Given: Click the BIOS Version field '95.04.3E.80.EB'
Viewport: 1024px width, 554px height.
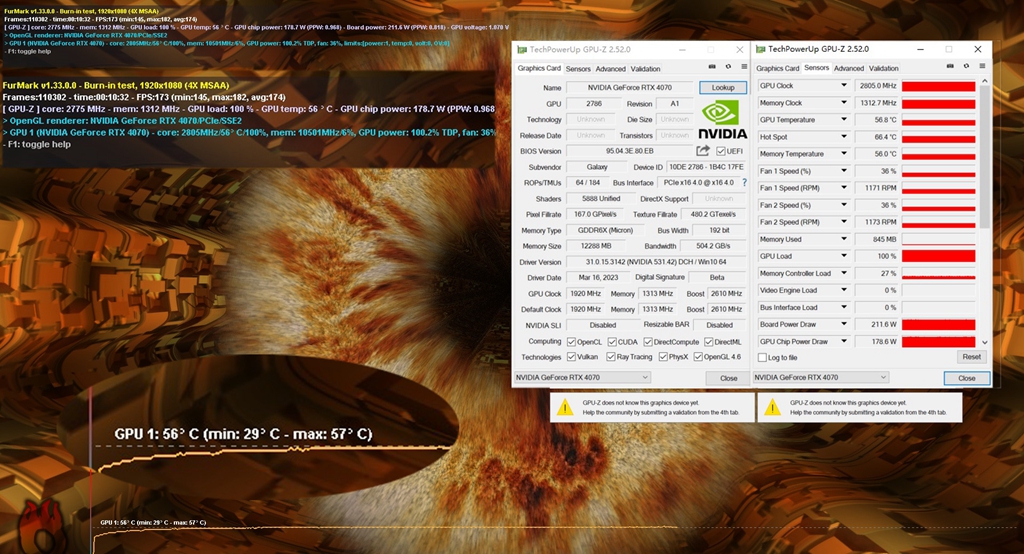Looking at the screenshot, I should coord(630,151).
